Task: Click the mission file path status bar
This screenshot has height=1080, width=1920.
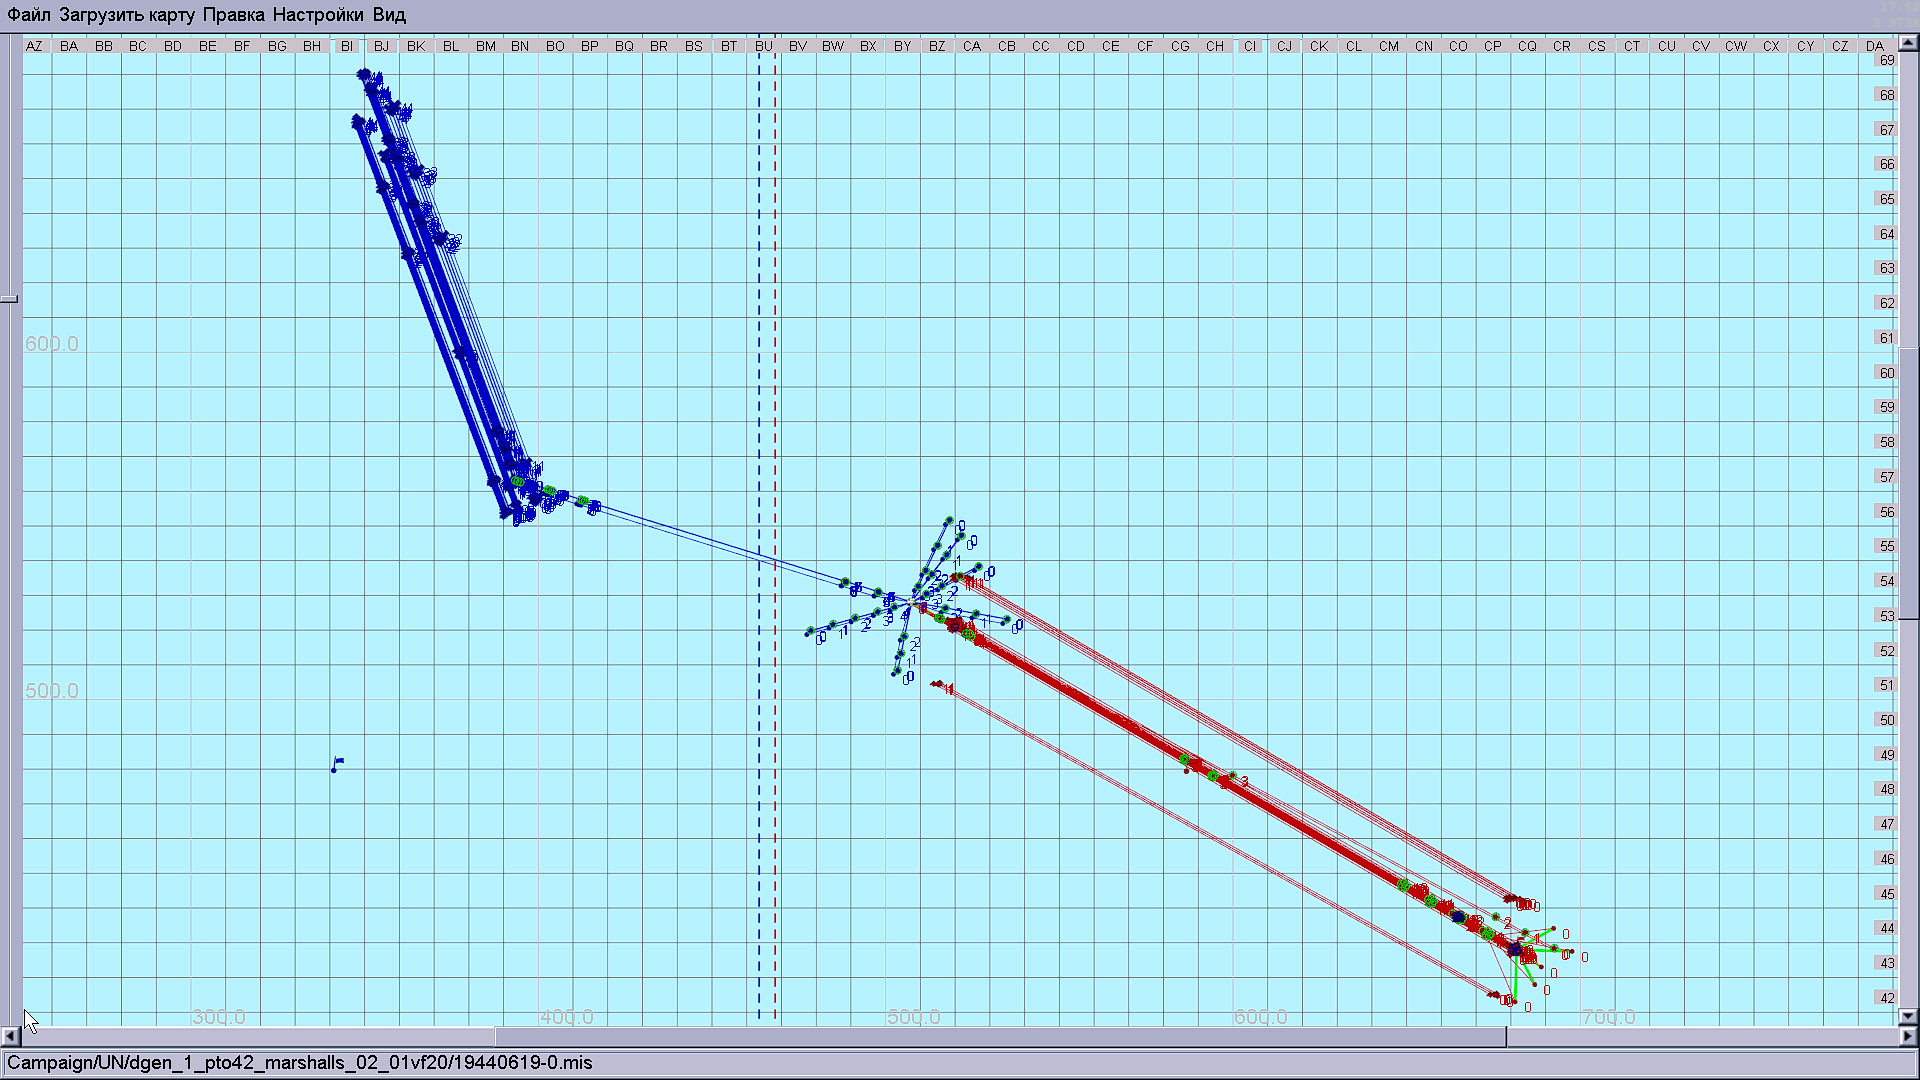Action: pyautogui.click(x=300, y=1062)
